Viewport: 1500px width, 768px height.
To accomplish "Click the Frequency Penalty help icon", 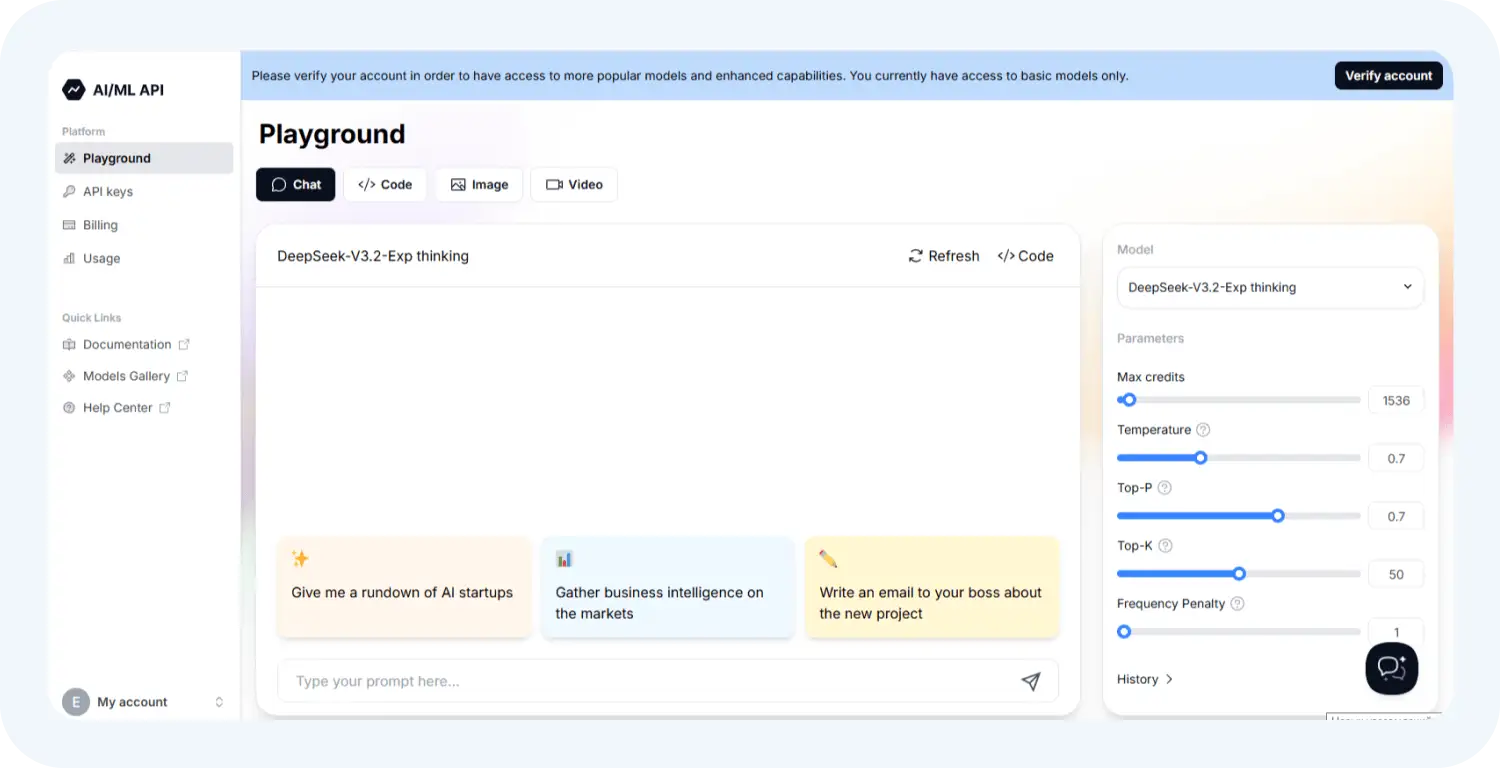I will pos(1237,604).
